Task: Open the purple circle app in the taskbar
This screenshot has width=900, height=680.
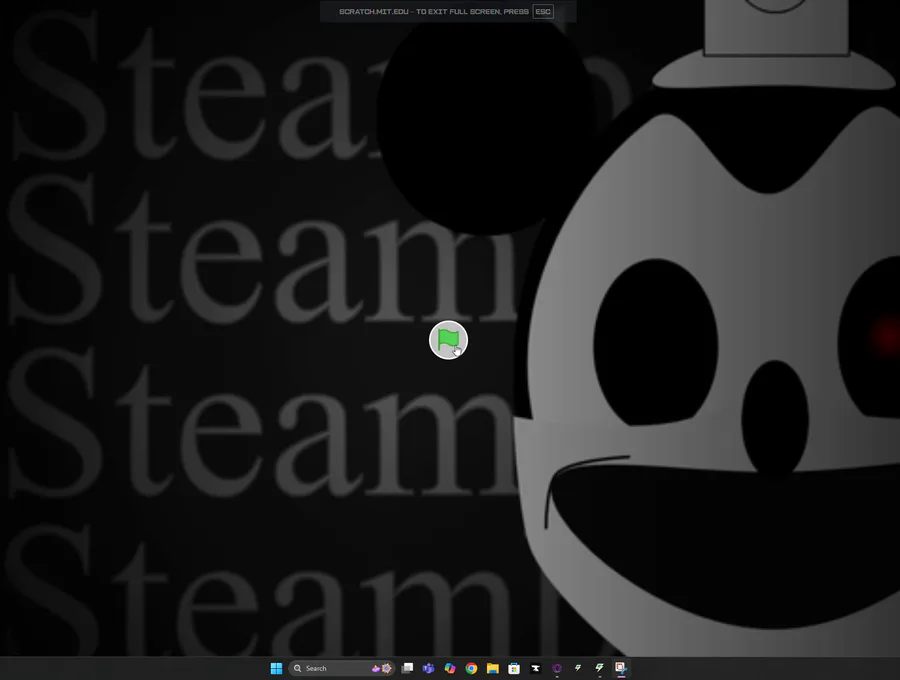Action: (557, 668)
